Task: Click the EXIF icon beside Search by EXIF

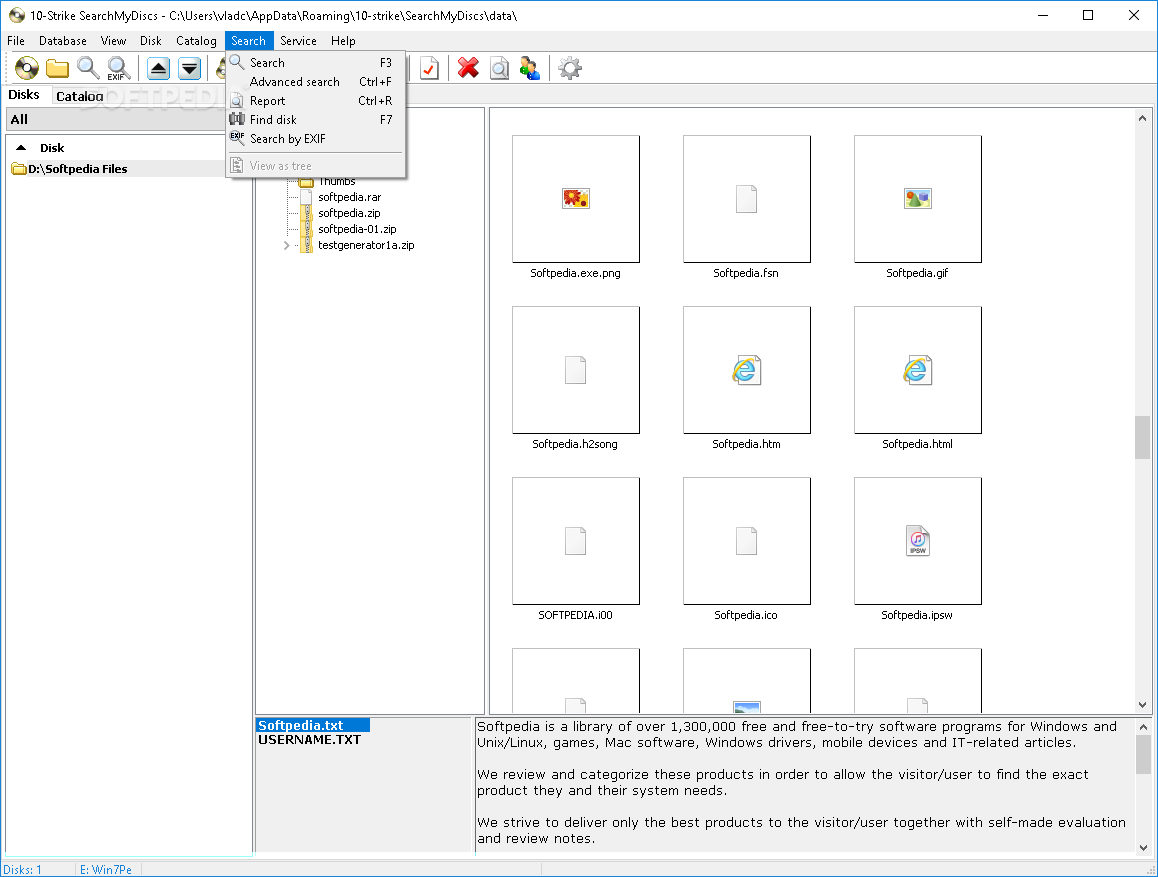Action: coord(237,138)
